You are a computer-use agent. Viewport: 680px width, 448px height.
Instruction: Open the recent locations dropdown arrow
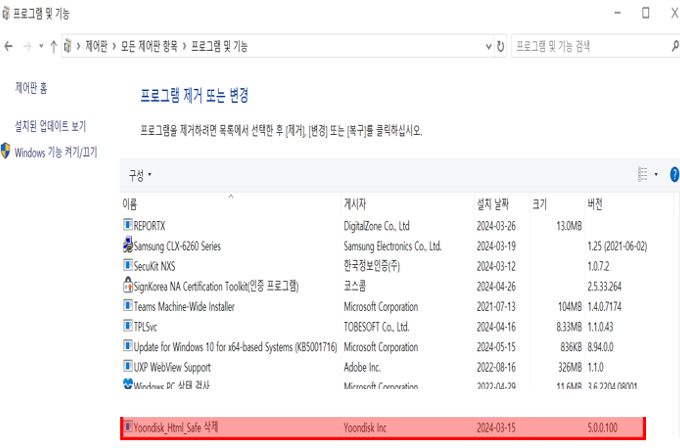[x=41, y=46]
